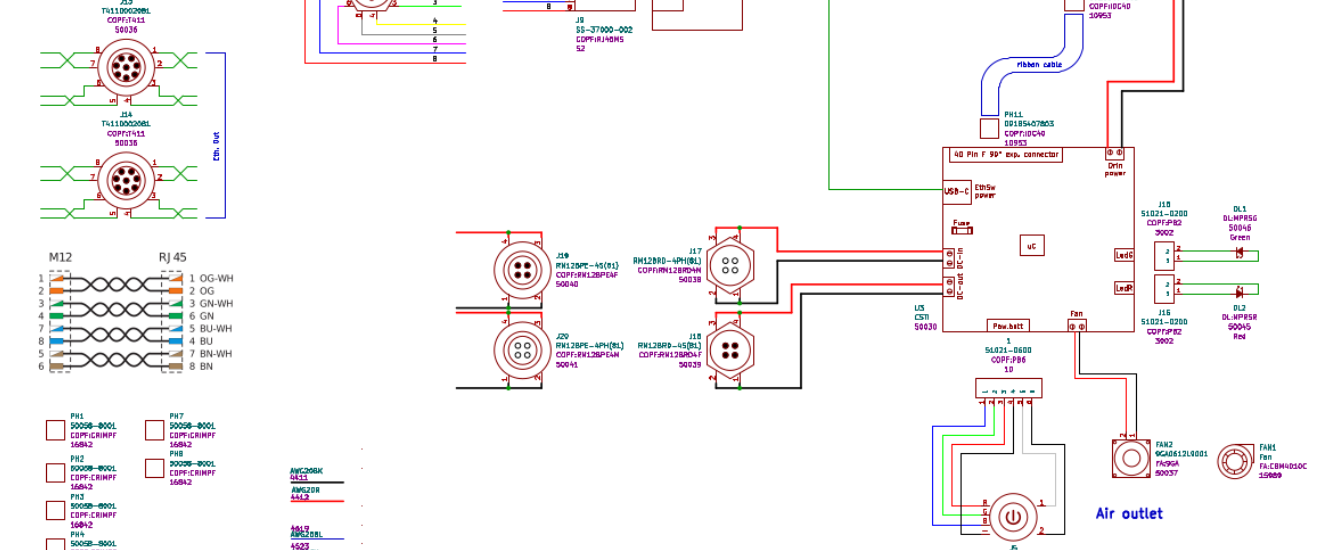Select the RJ 45 heading in pinout diagram
Screen dimensions: 1327x550
[173, 257]
